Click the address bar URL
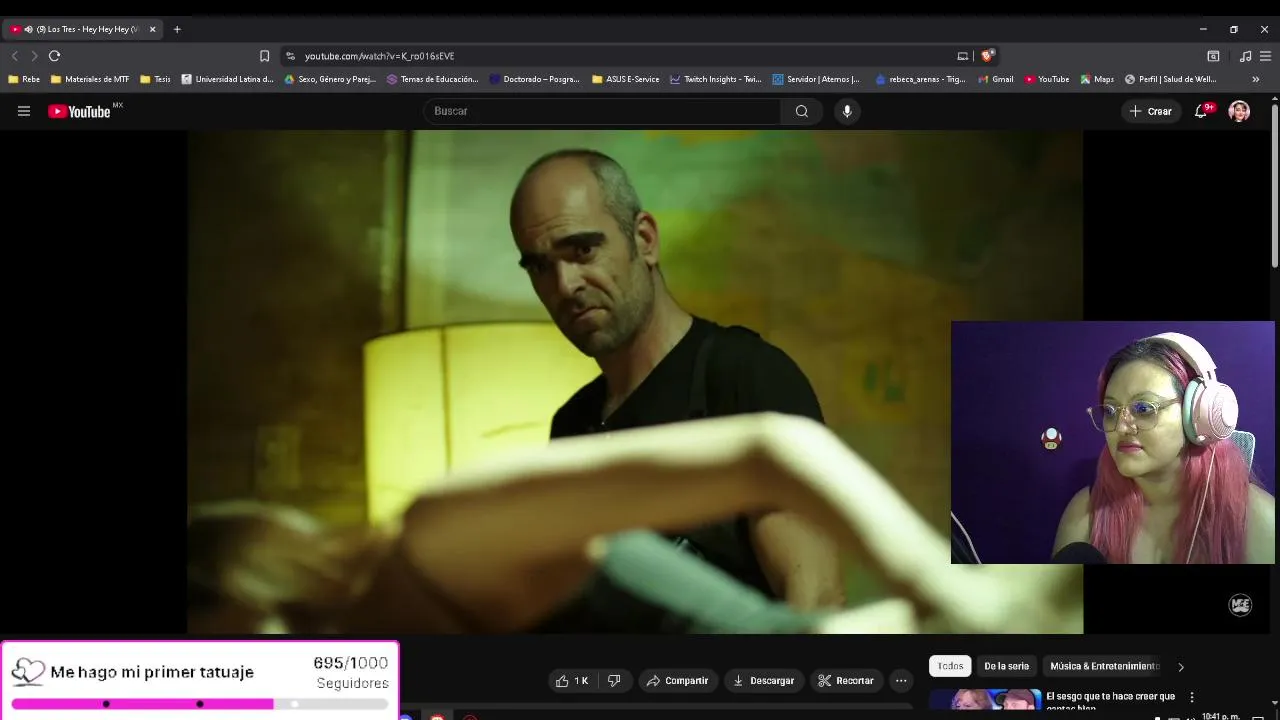The height and width of the screenshot is (720, 1280). coord(379,56)
